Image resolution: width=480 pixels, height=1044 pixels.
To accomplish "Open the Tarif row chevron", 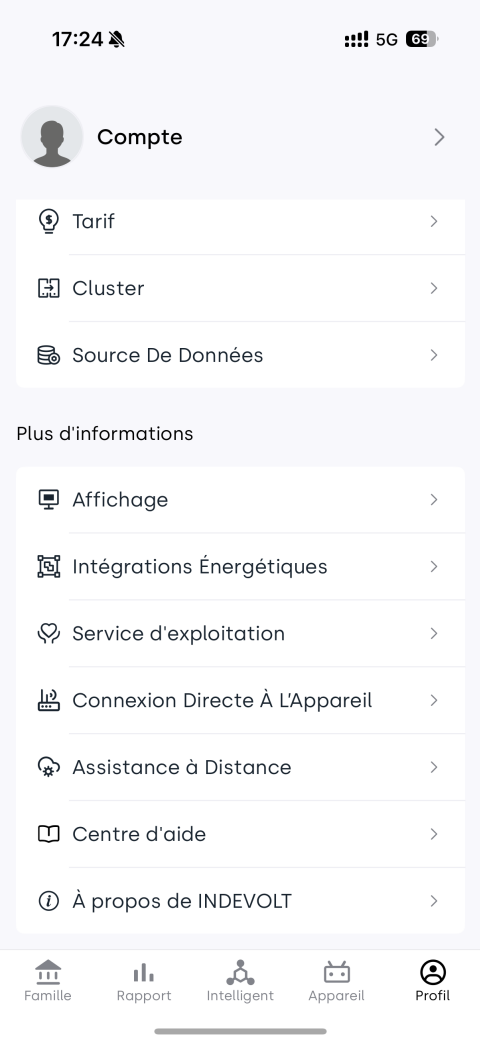I will pyautogui.click(x=434, y=221).
